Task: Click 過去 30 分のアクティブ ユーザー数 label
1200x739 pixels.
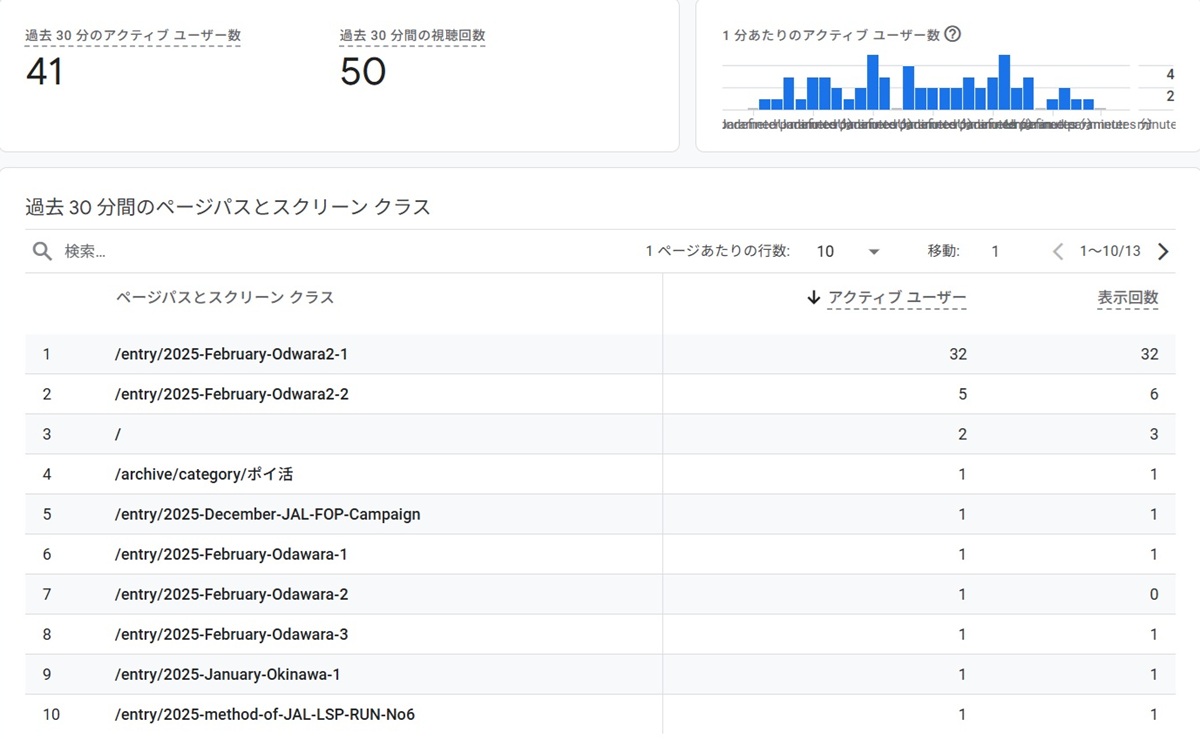Action: [x=133, y=35]
